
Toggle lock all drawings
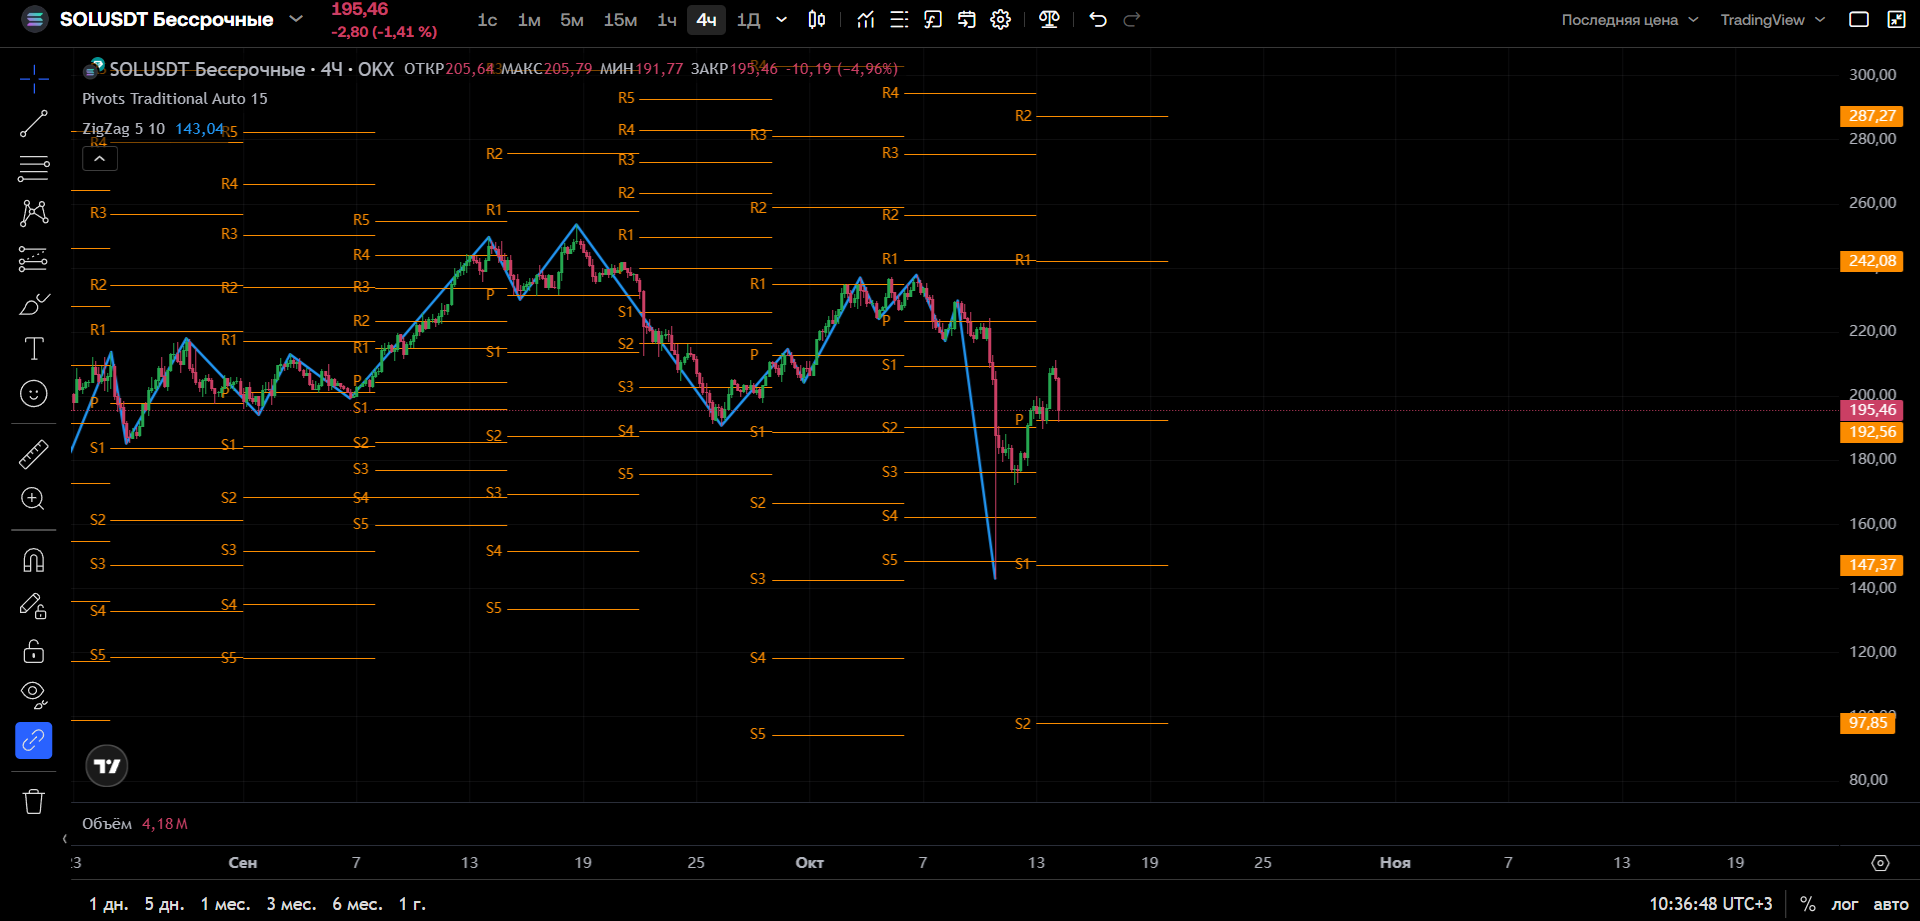coord(34,651)
